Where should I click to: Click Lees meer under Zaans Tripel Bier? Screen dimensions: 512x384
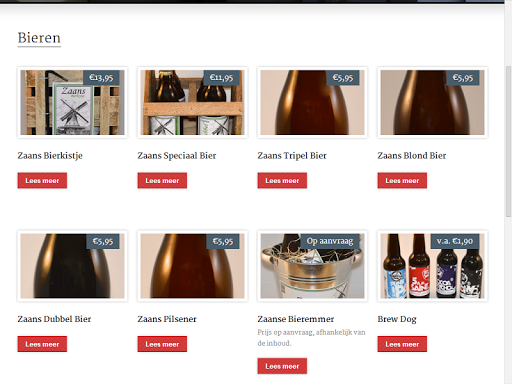tap(282, 180)
